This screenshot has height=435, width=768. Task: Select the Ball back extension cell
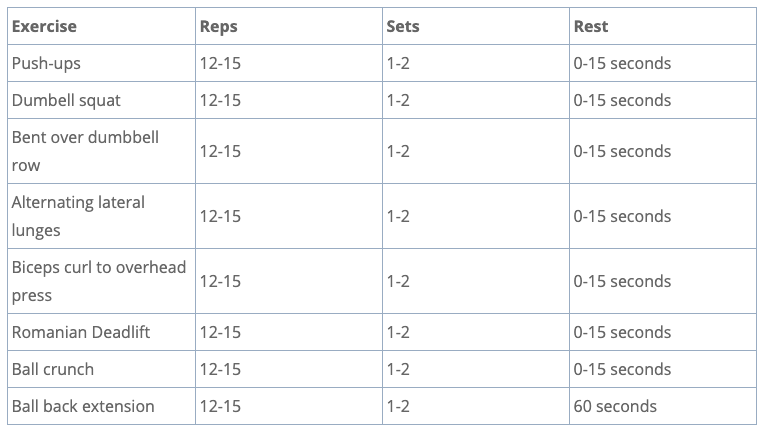pyautogui.click(x=83, y=406)
